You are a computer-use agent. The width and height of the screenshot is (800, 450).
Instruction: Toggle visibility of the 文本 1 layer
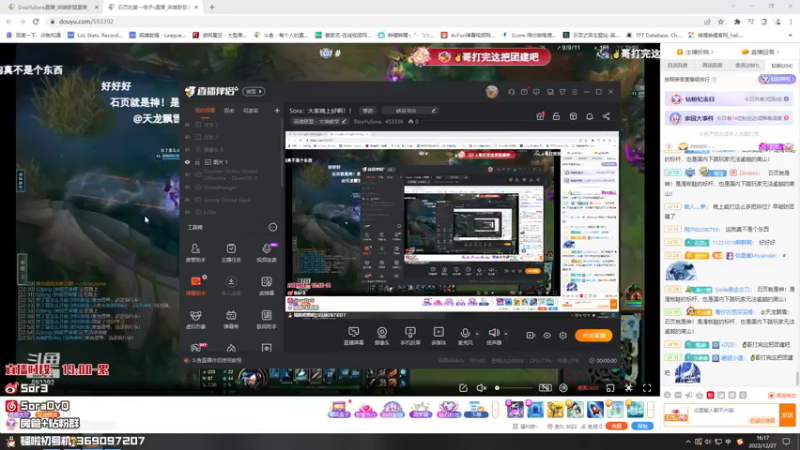point(187,137)
